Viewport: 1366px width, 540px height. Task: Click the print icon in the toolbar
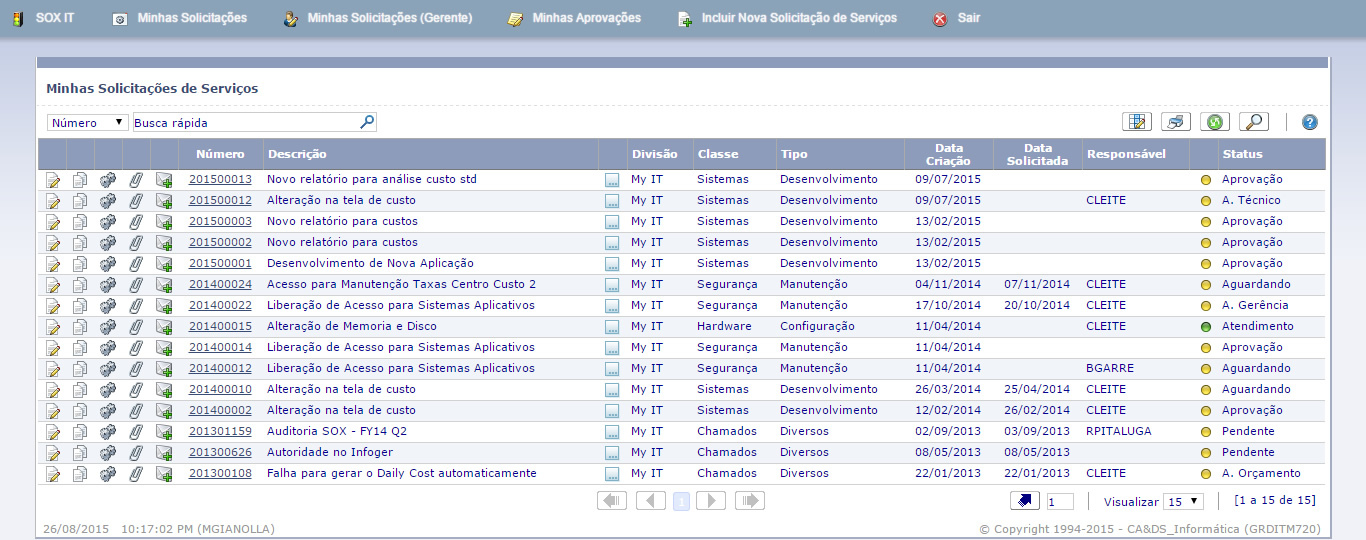pyautogui.click(x=1175, y=122)
